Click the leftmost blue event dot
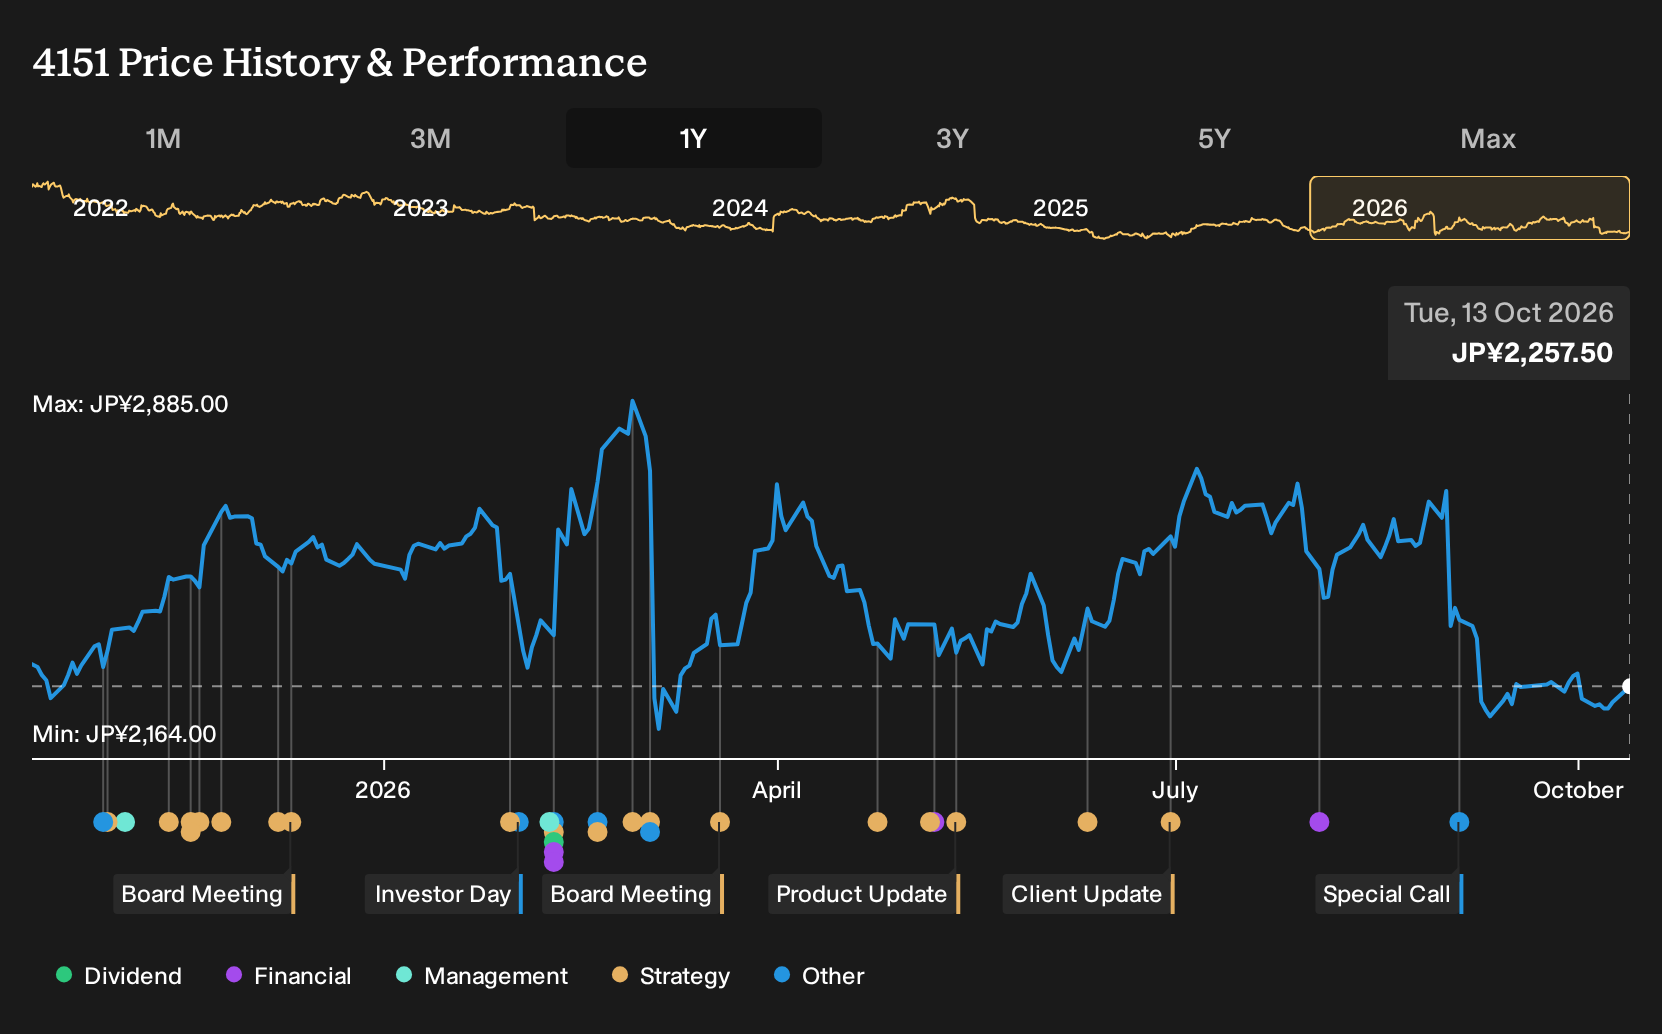Viewport: 1662px width, 1034px height. click(102, 822)
